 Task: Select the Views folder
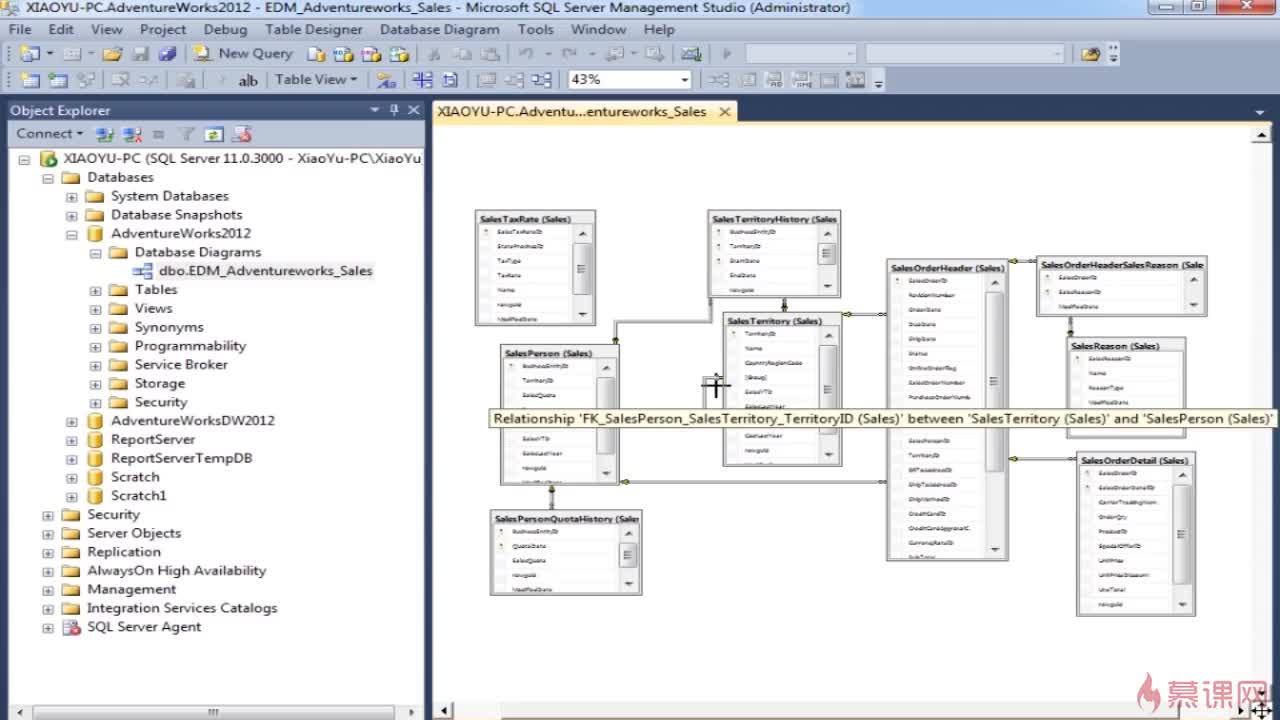point(154,308)
